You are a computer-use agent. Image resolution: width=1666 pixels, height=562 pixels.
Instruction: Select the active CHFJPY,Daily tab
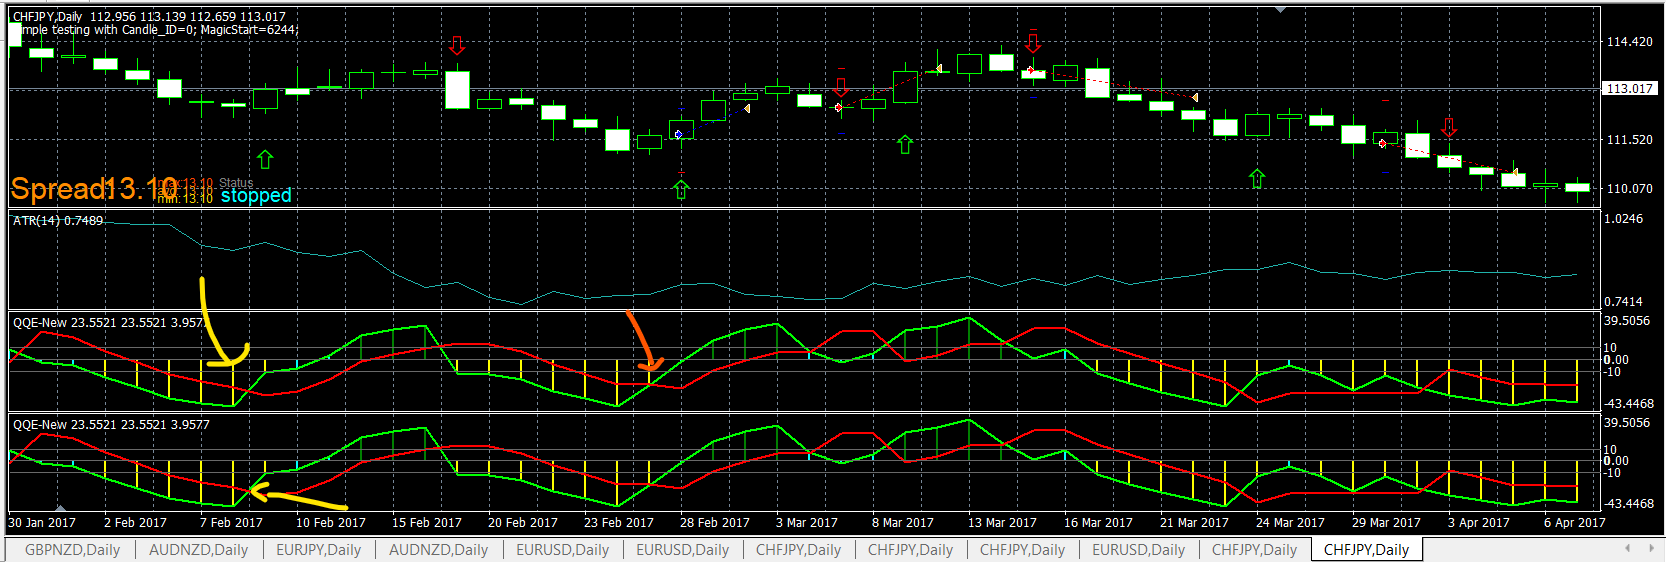[1366, 550]
